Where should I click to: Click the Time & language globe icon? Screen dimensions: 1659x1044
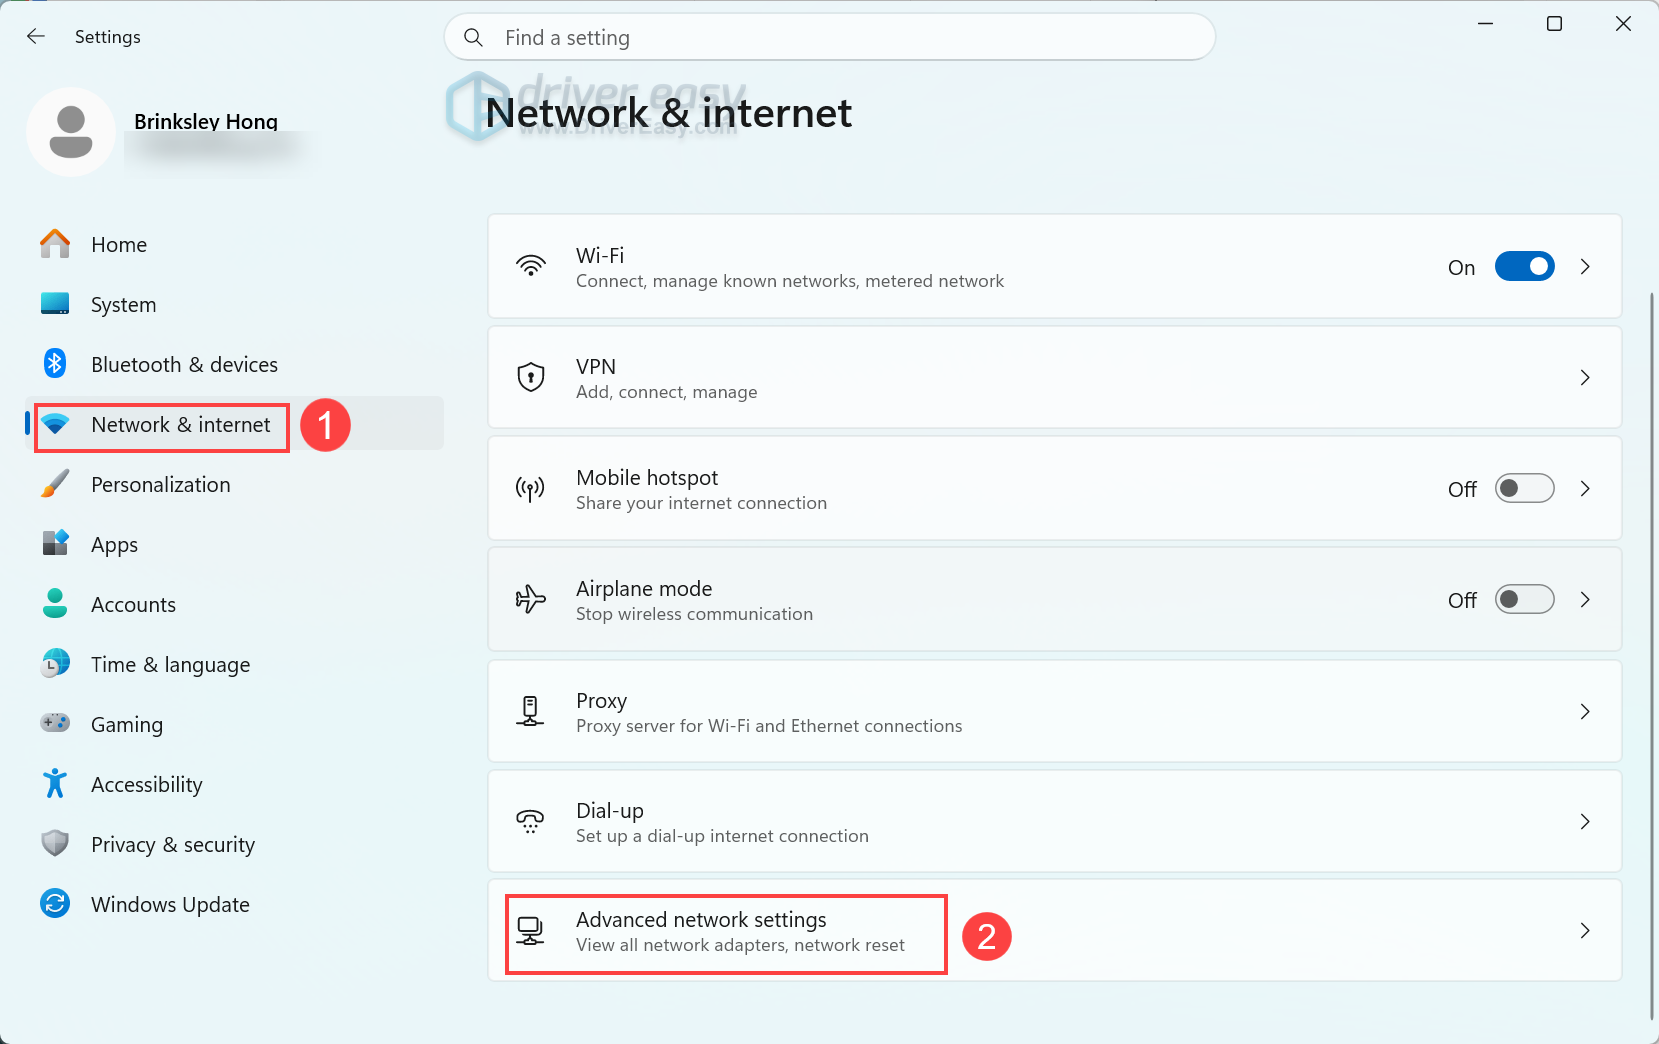coord(55,663)
